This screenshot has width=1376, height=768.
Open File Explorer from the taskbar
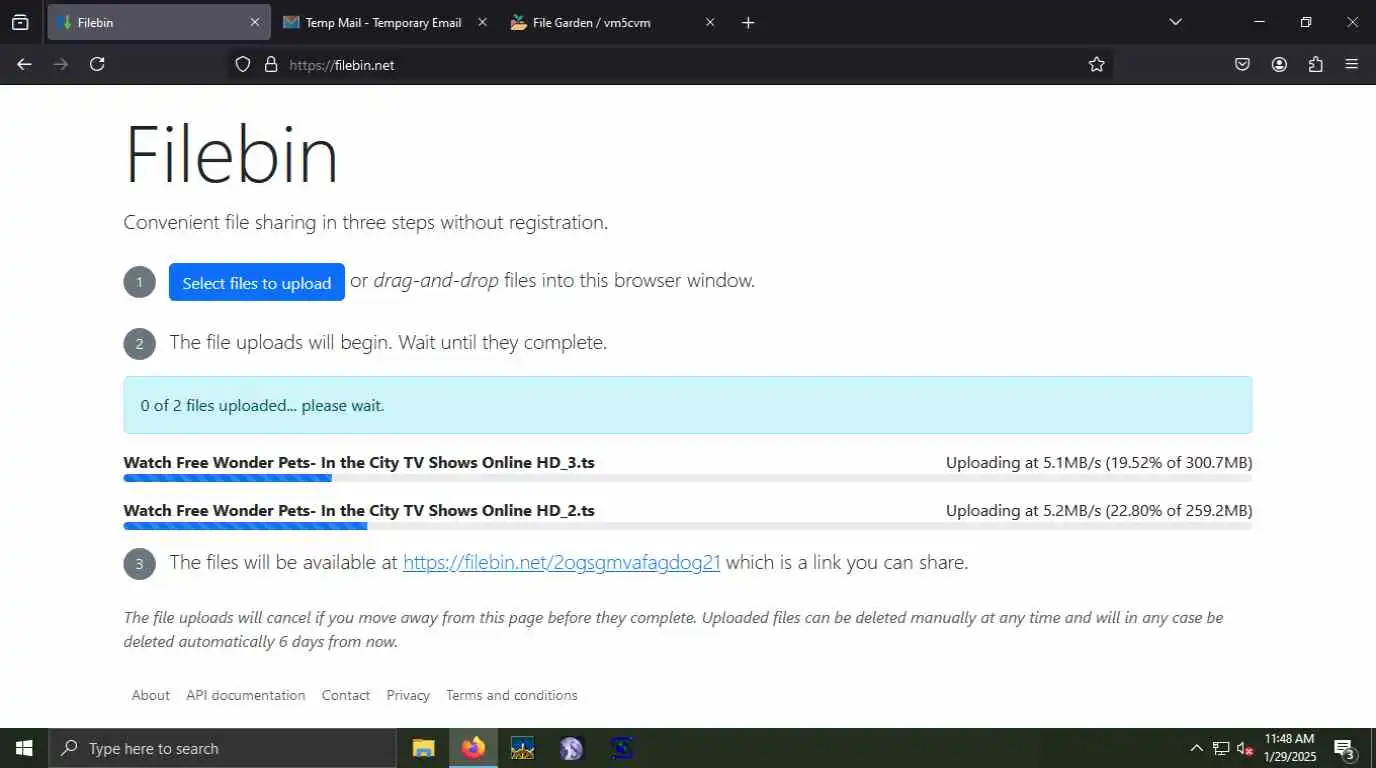[x=424, y=748]
